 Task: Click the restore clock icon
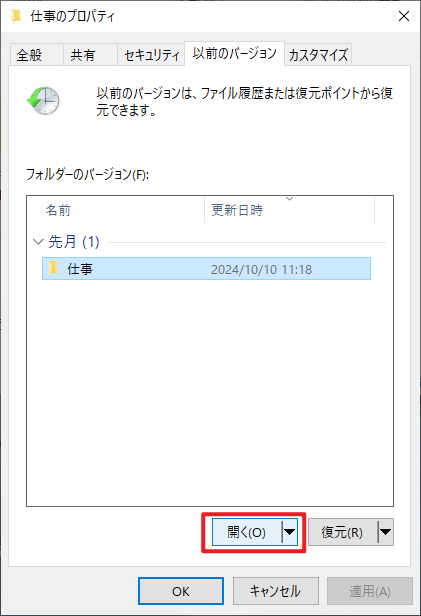(x=43, y=101)
